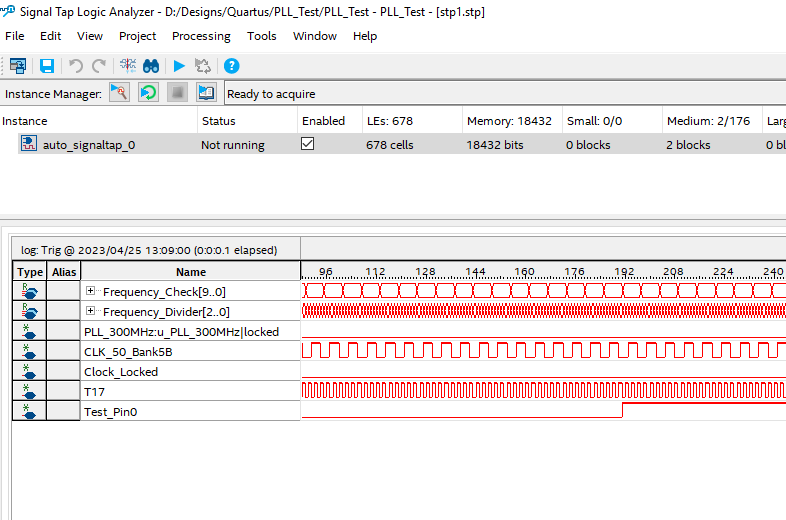Screen dimensions: 786x520
Task: Click the Type column header
Action: pyautogui.click(x=30, y=271)
